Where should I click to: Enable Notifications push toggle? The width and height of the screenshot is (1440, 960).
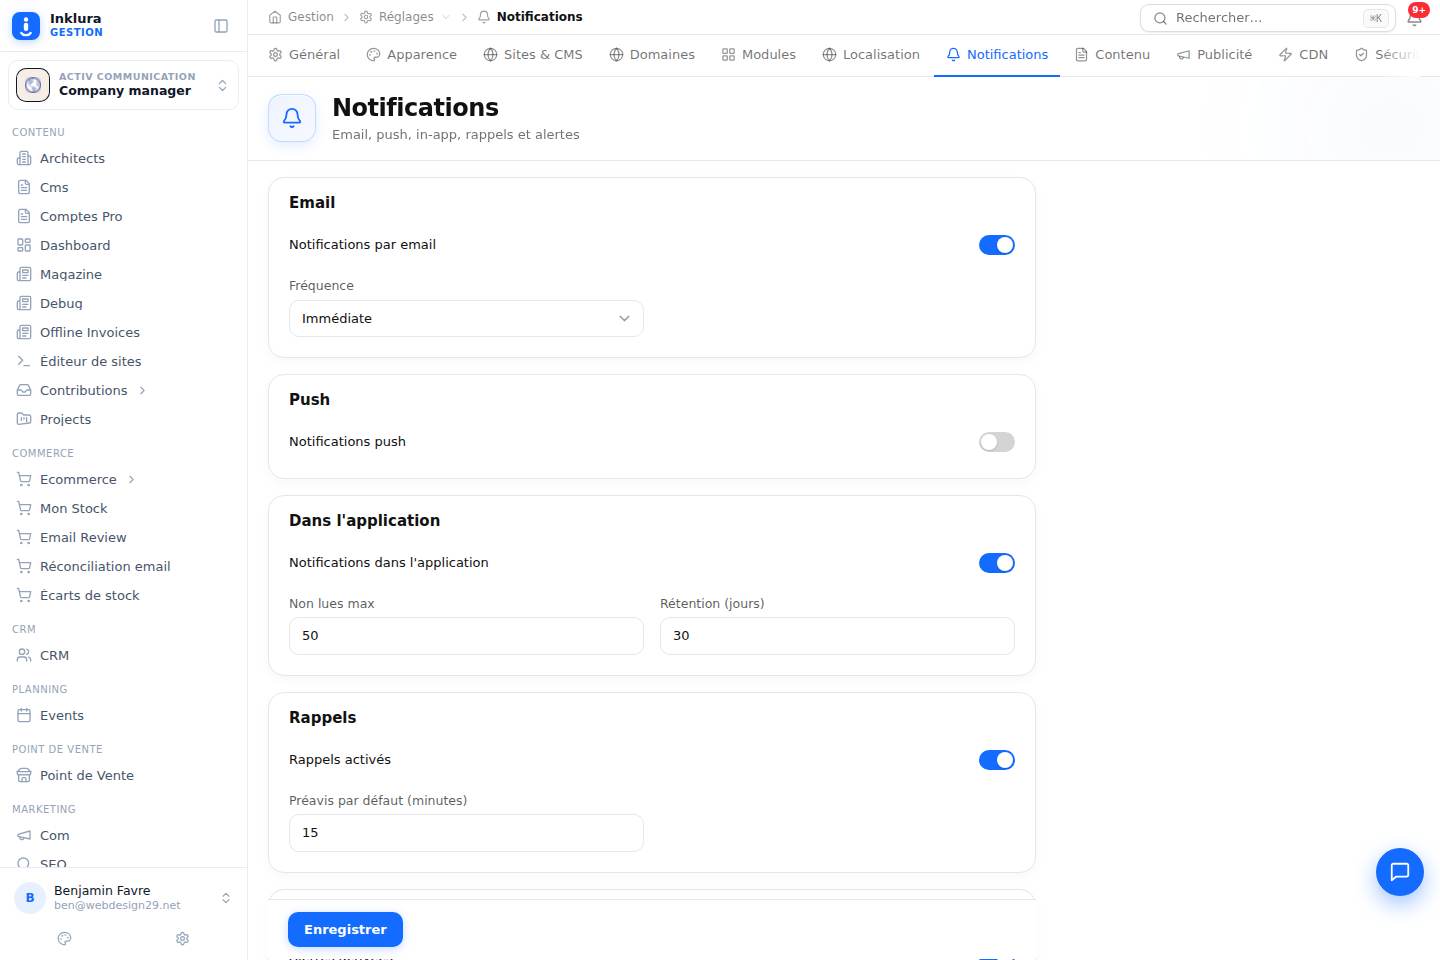tap(997, 442)
